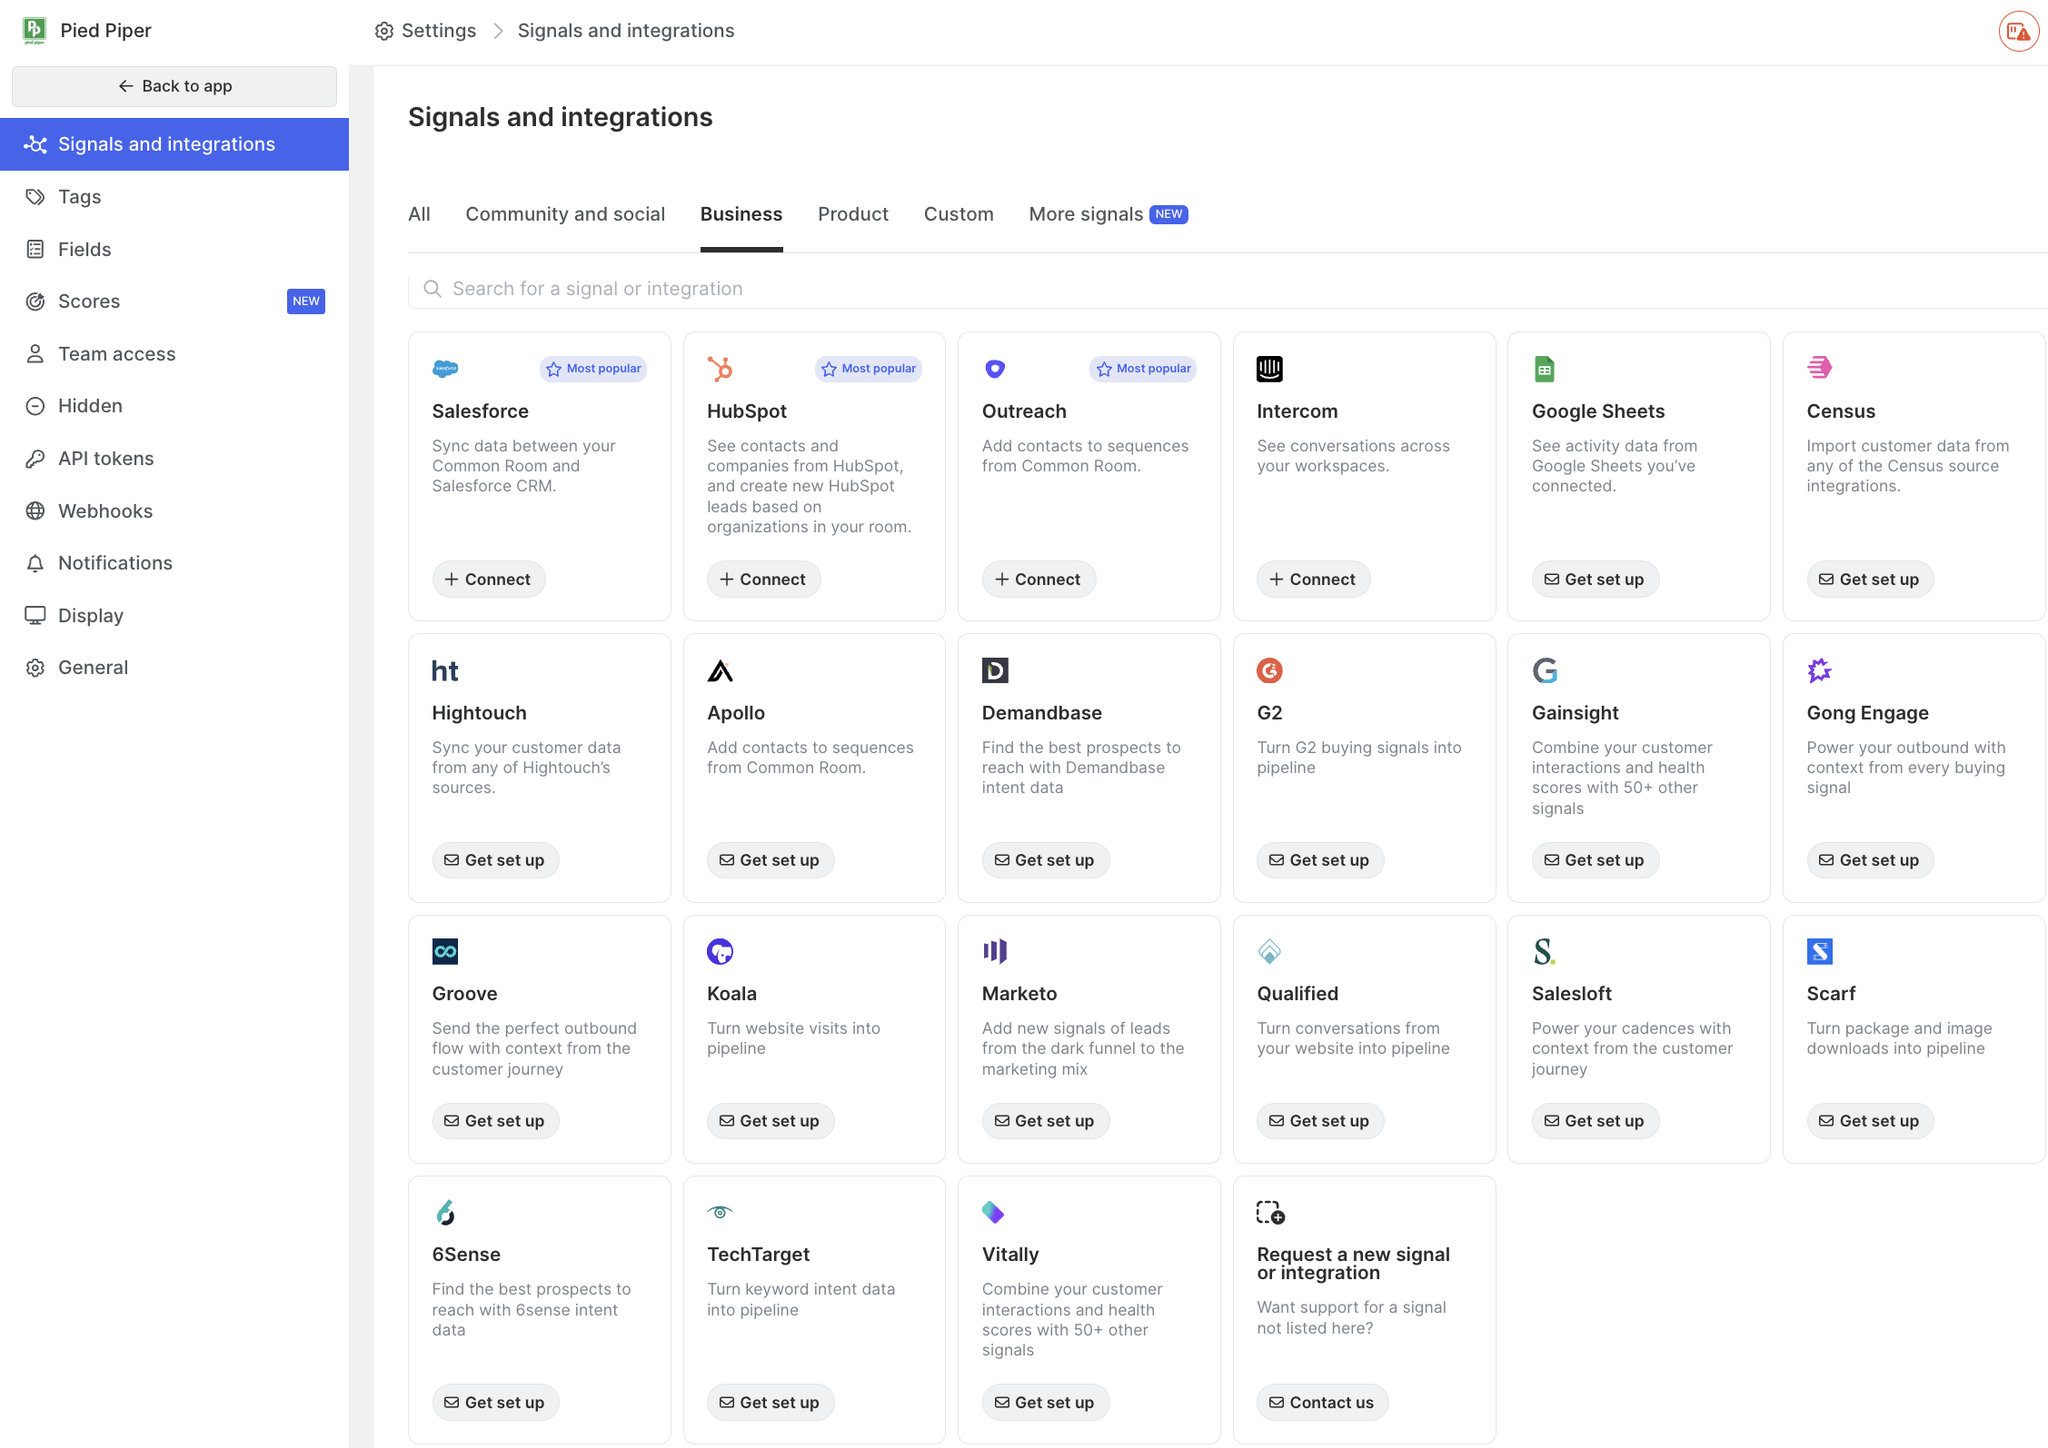The height and width of the screenshot is (1448, 2048).
Task: Open API tokens from the sidebar
Action: pyautogui.click(x=105, y=458)
